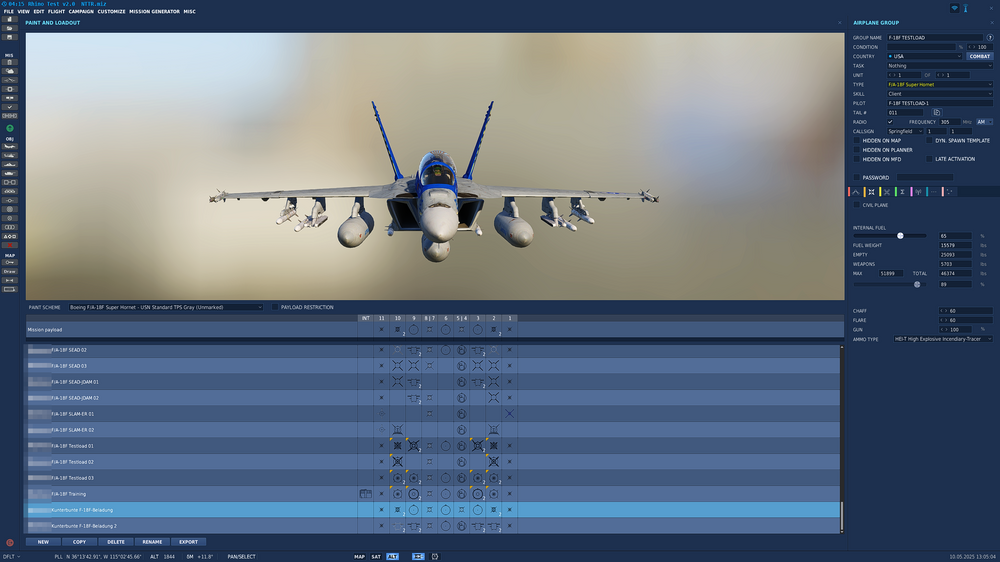Open the briefing clipboard tool

pyautogui.click(x=10, y=63)
